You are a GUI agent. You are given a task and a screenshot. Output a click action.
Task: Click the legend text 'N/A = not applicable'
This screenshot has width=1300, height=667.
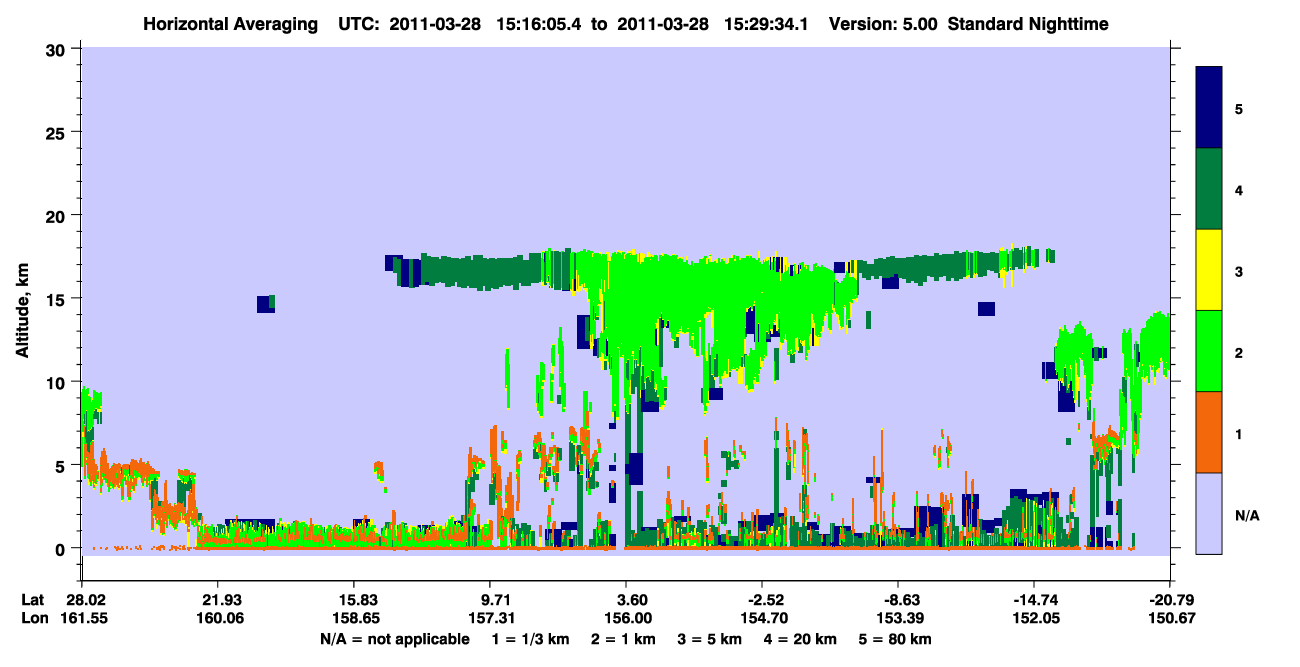[394, 639]
